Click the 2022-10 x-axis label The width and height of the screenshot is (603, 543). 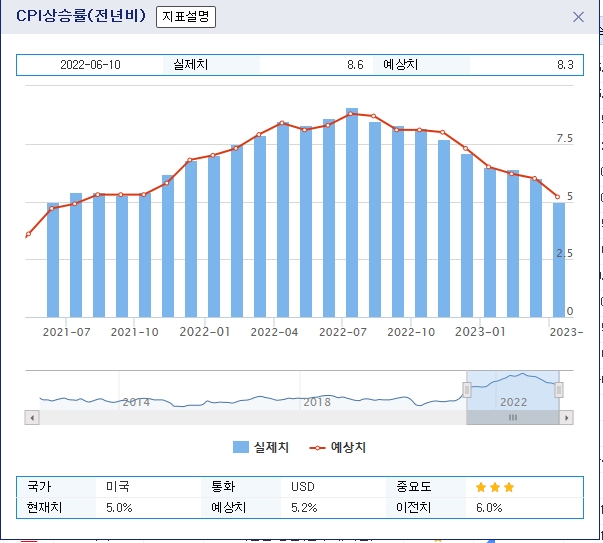[411, 332]
